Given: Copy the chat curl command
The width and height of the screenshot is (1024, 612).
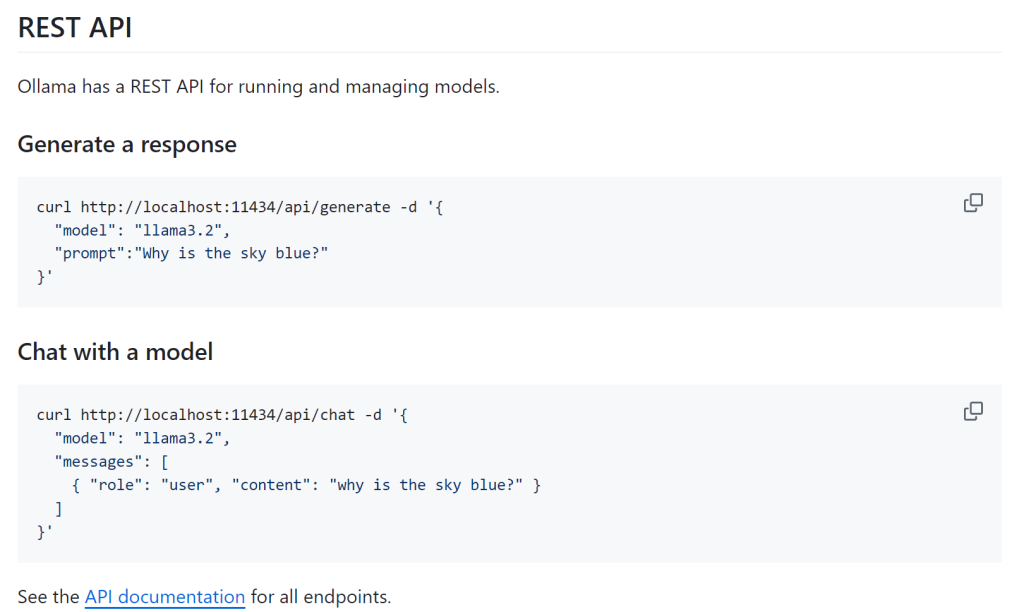Looking at the screenshot, I should (x=973, y=411).
